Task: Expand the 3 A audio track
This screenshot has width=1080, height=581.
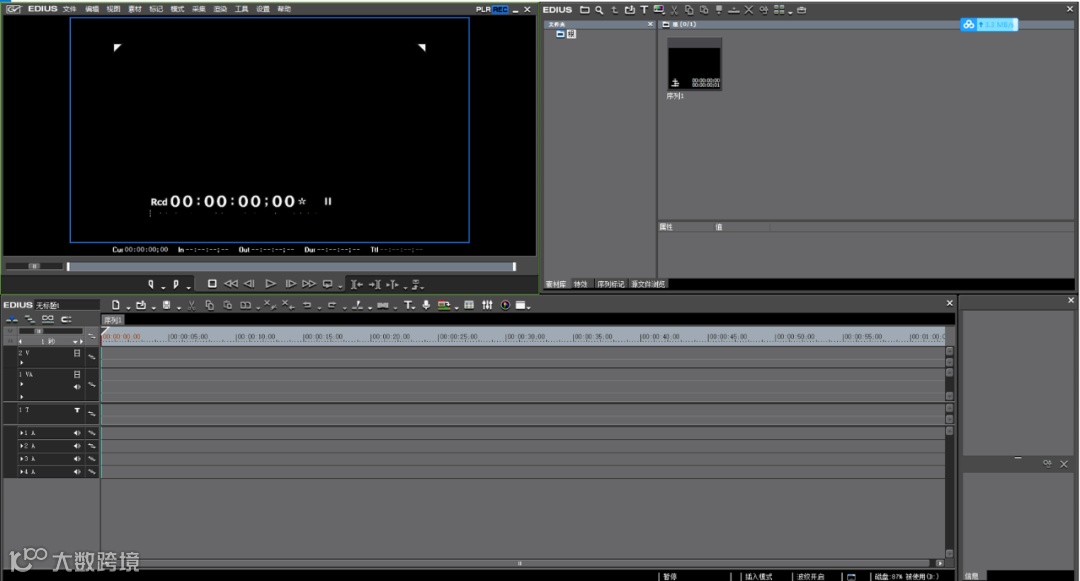Action: point(21,458)
